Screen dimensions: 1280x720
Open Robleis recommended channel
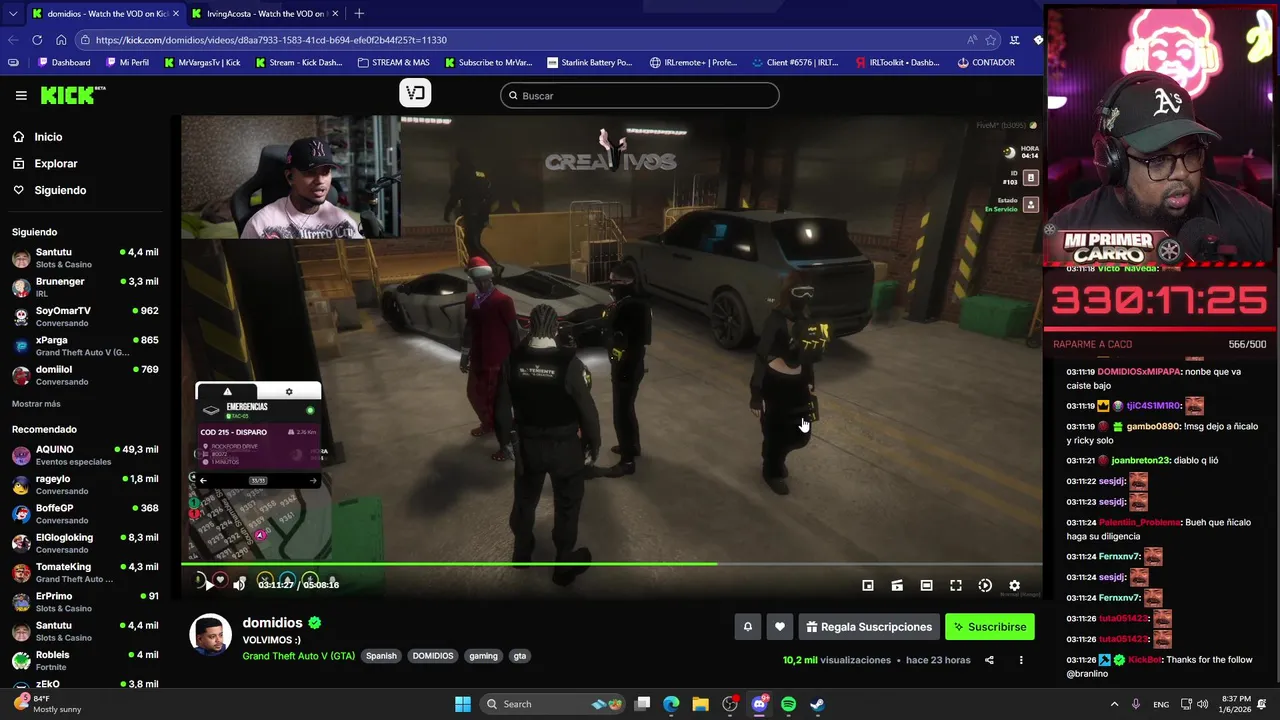click(85, 660)
